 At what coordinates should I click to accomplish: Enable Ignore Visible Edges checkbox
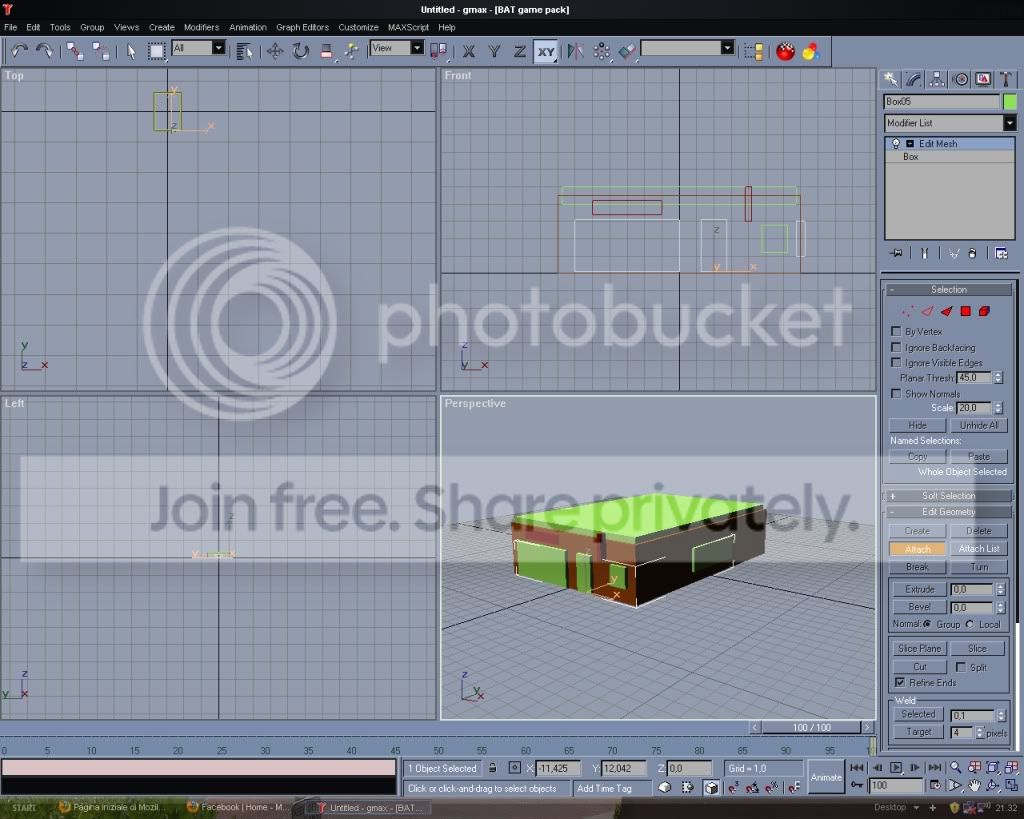(896, 362)
